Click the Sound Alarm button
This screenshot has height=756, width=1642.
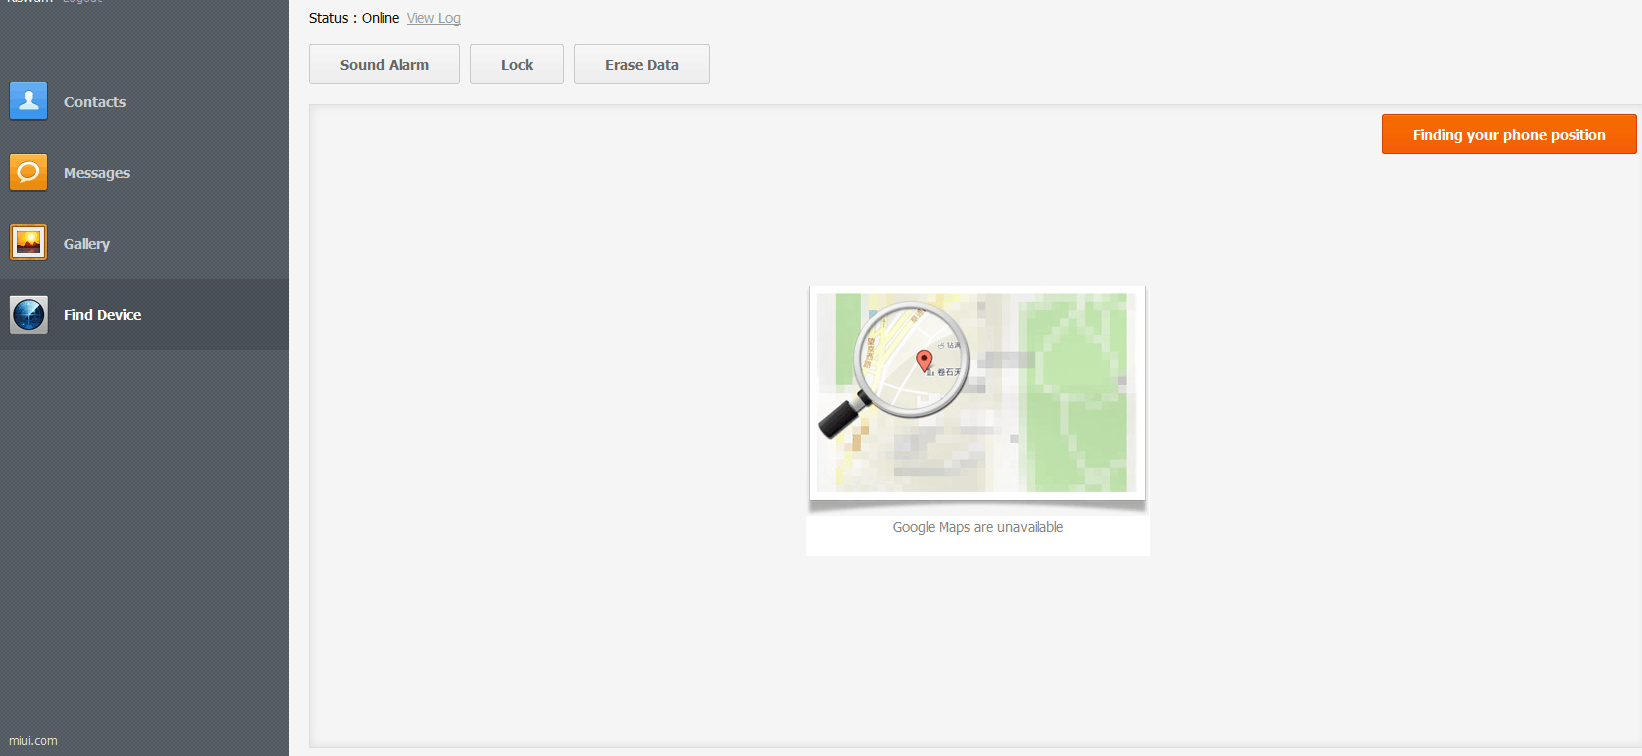pyautogui.click(x=384, y=64)
